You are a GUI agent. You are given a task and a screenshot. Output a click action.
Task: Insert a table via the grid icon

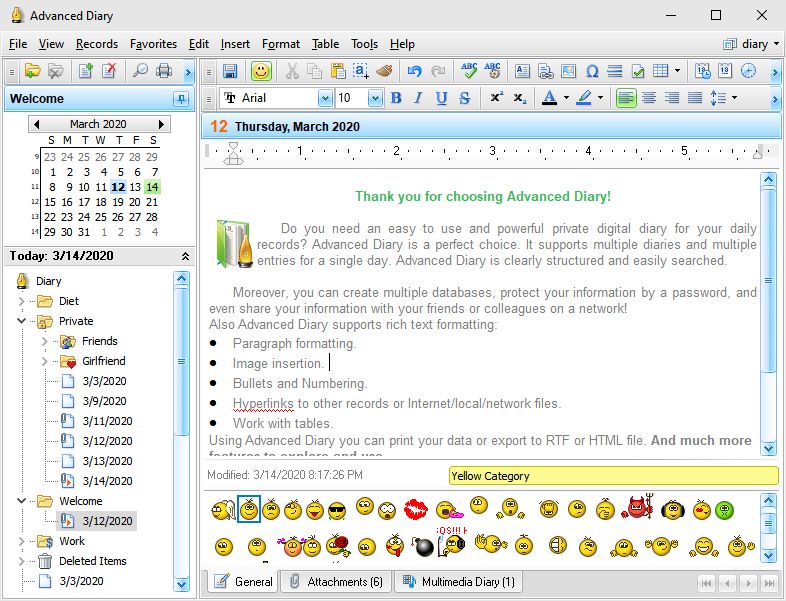click(661, 71)
